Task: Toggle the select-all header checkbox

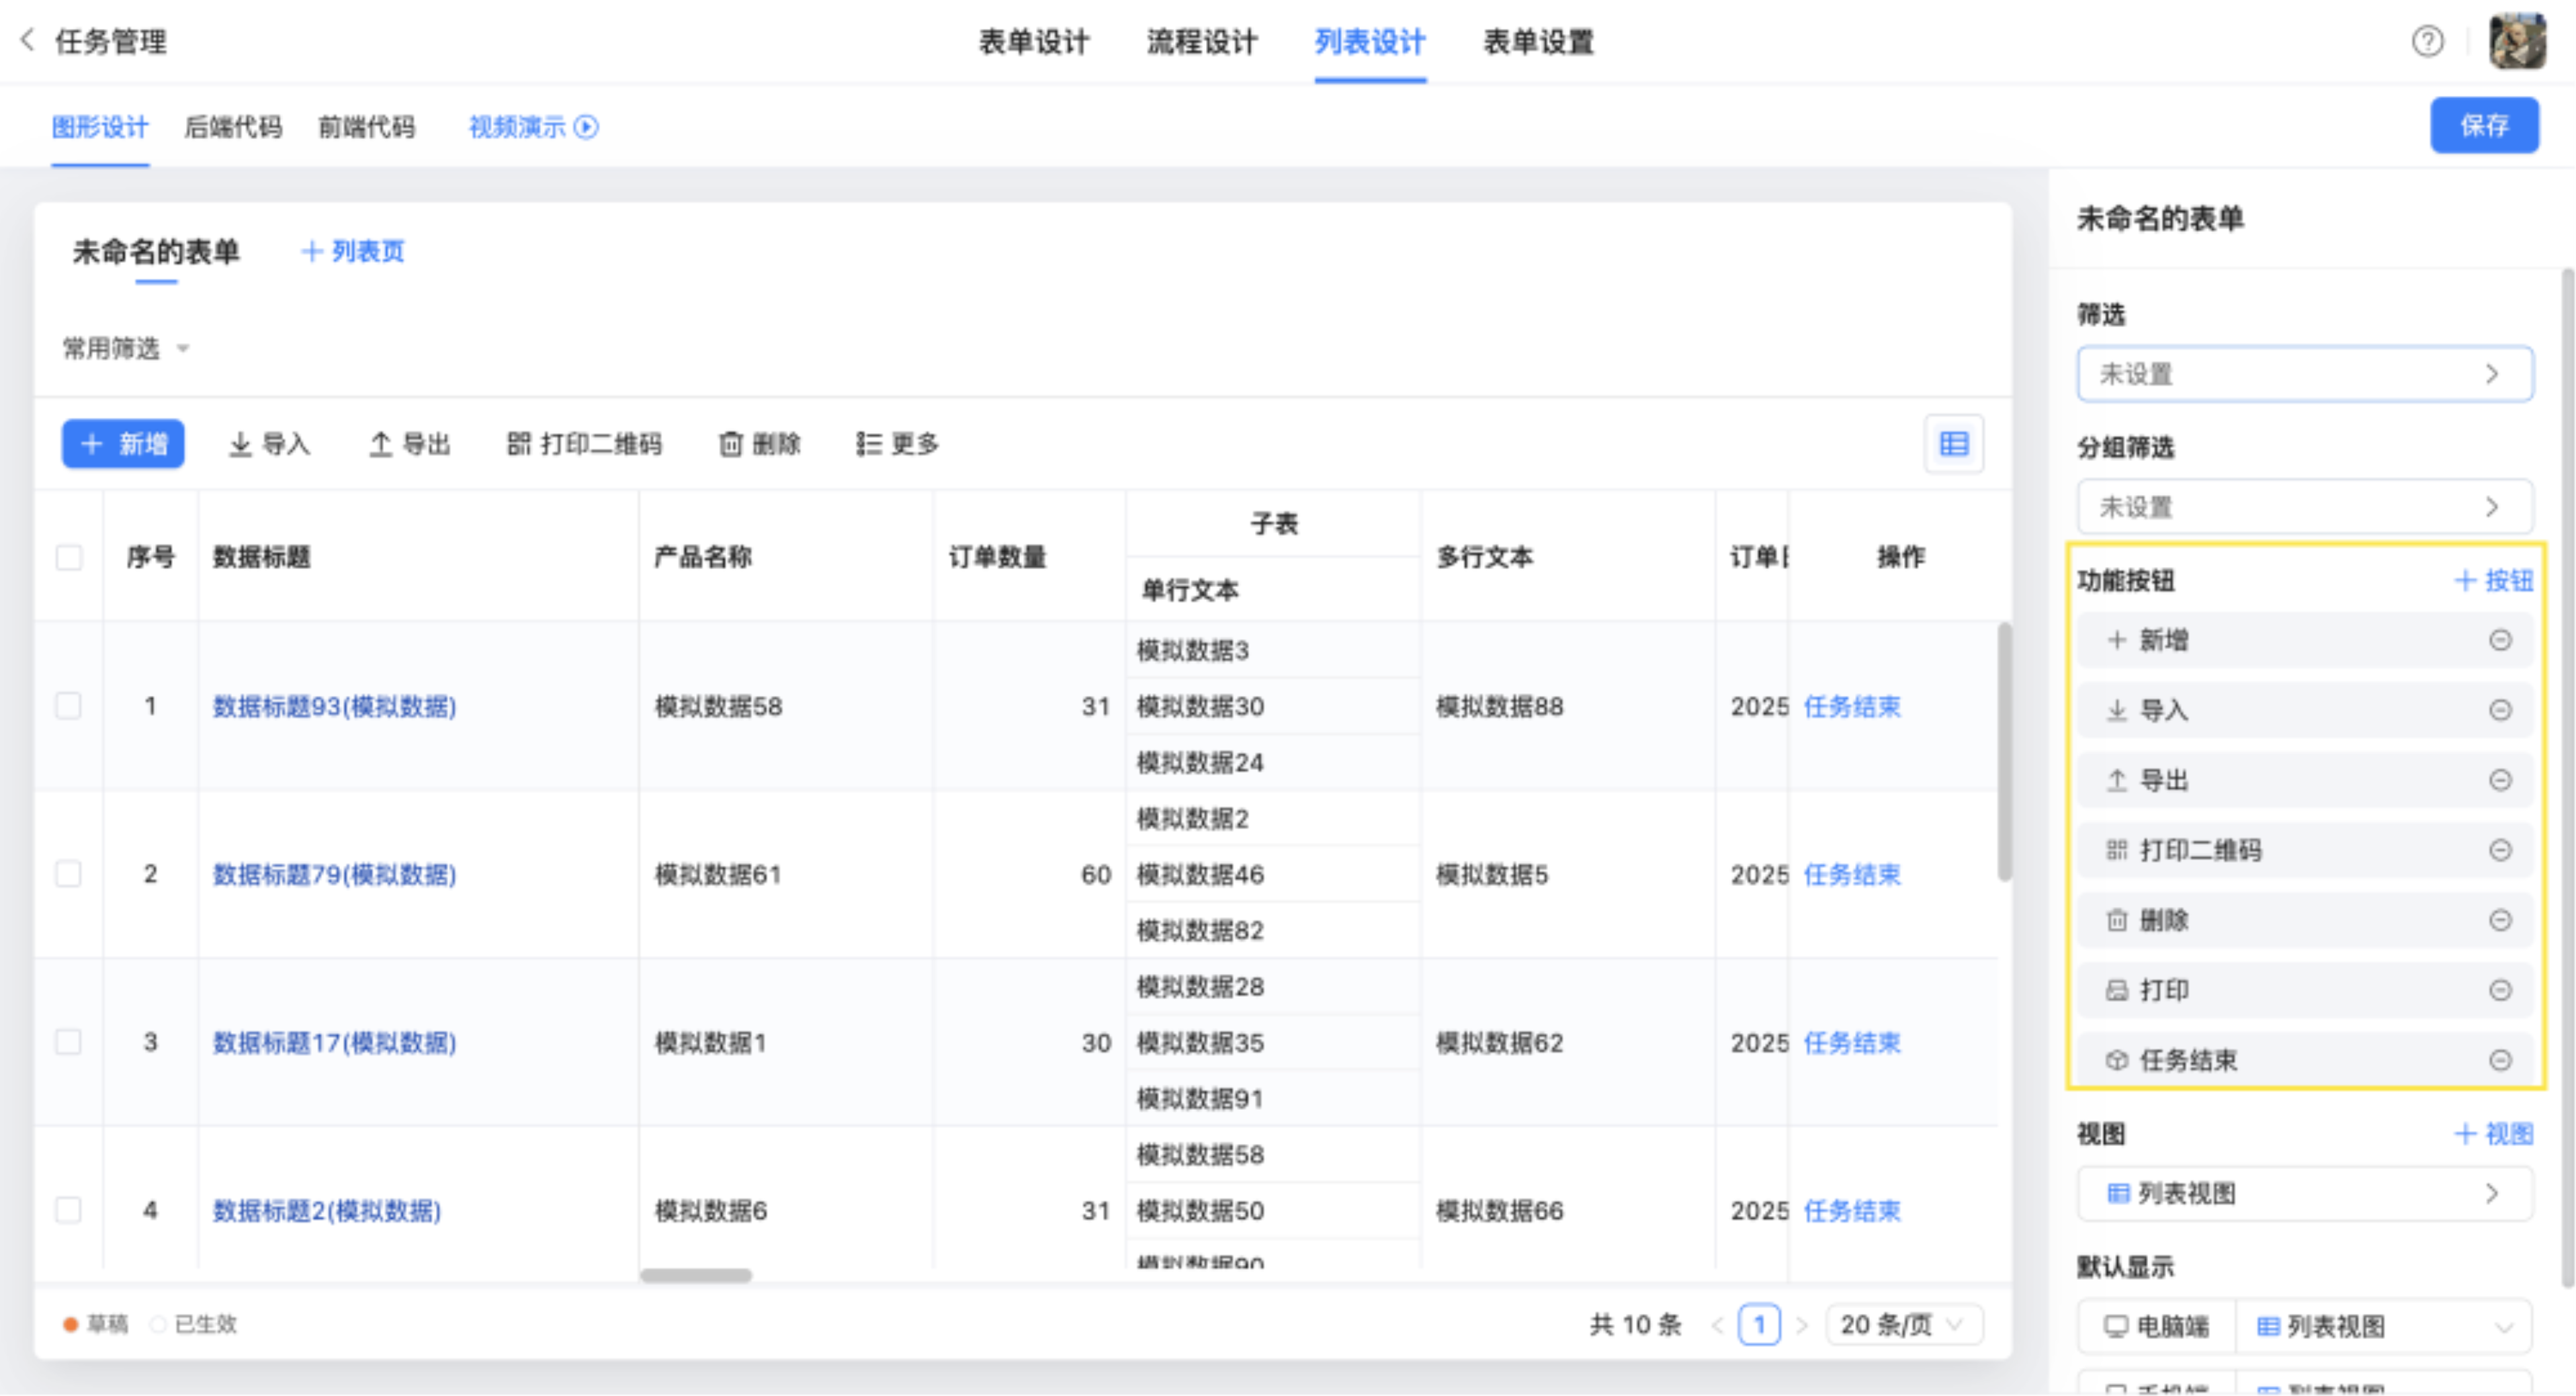Action: (69, 557)
